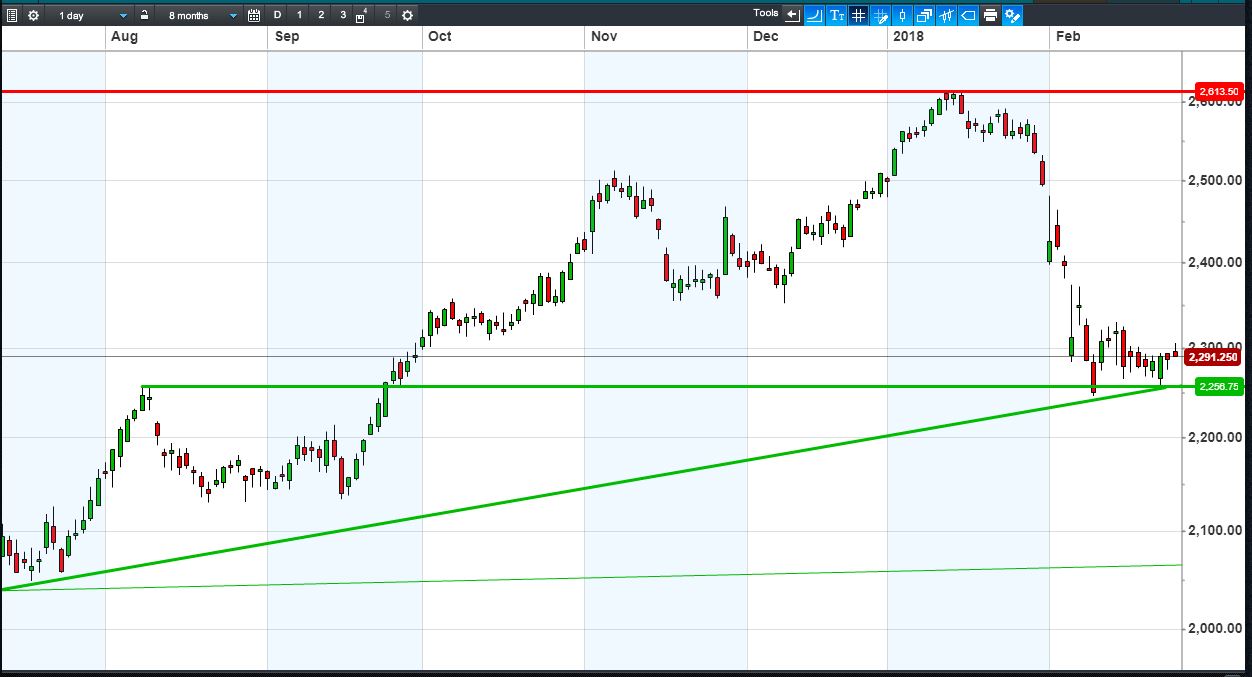Select chart preset 3
The width and height of the screenshot is (1252, 677).
tap(343, 15)
